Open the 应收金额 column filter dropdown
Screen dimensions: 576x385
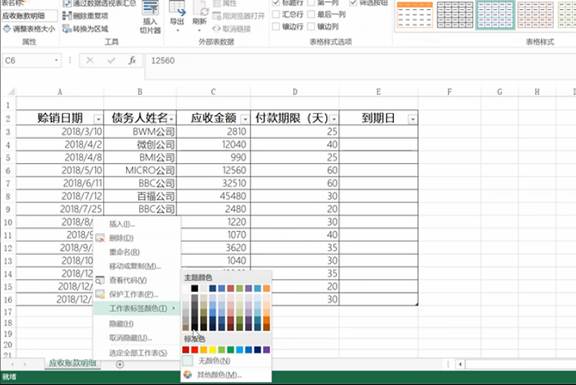coord(245,119)
